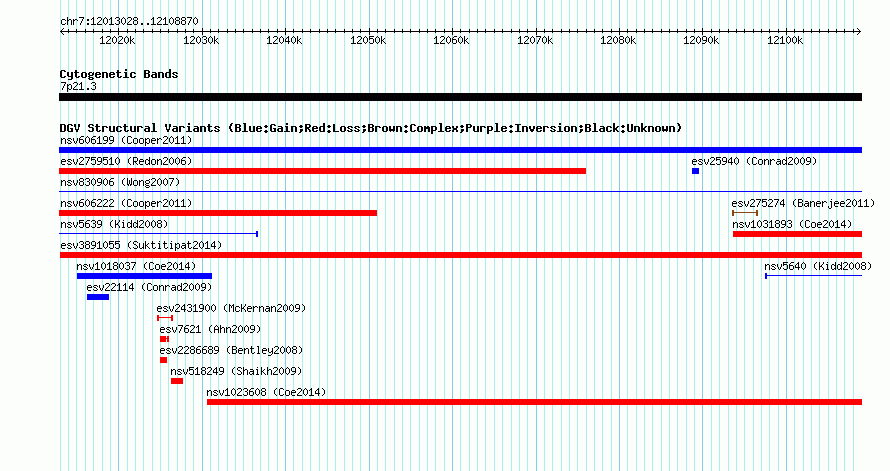Click the esv2759510 (Redon2006) label text

[126, 161]
